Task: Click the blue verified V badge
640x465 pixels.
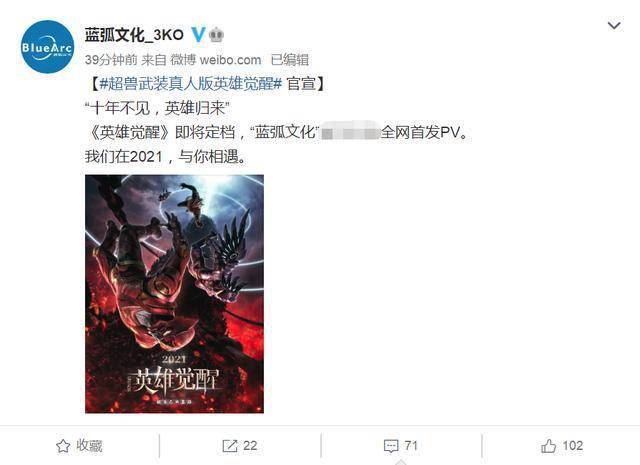Action: point(198,35)
